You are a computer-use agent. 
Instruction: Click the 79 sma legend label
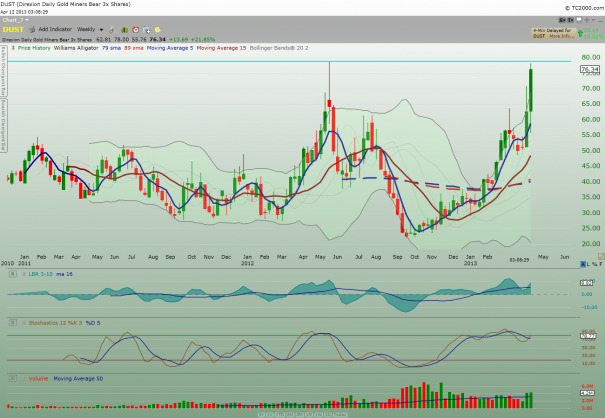click(x=111, y=48)
